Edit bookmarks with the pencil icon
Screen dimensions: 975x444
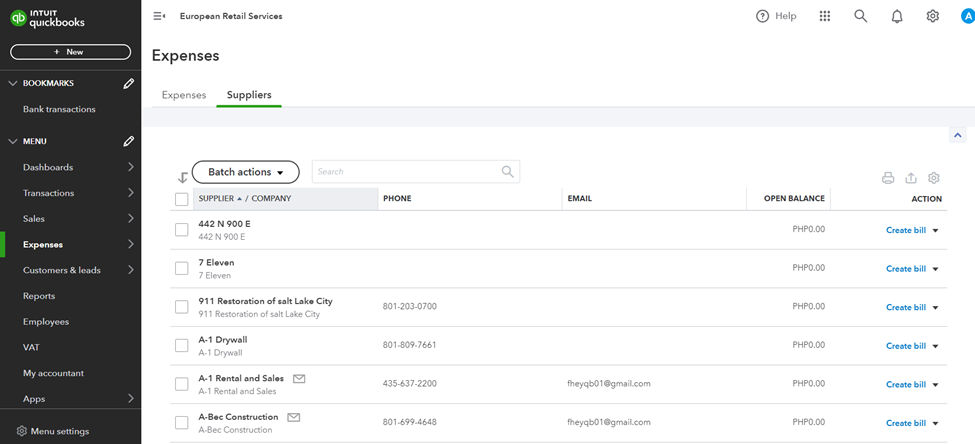click(x=129, y=84)
